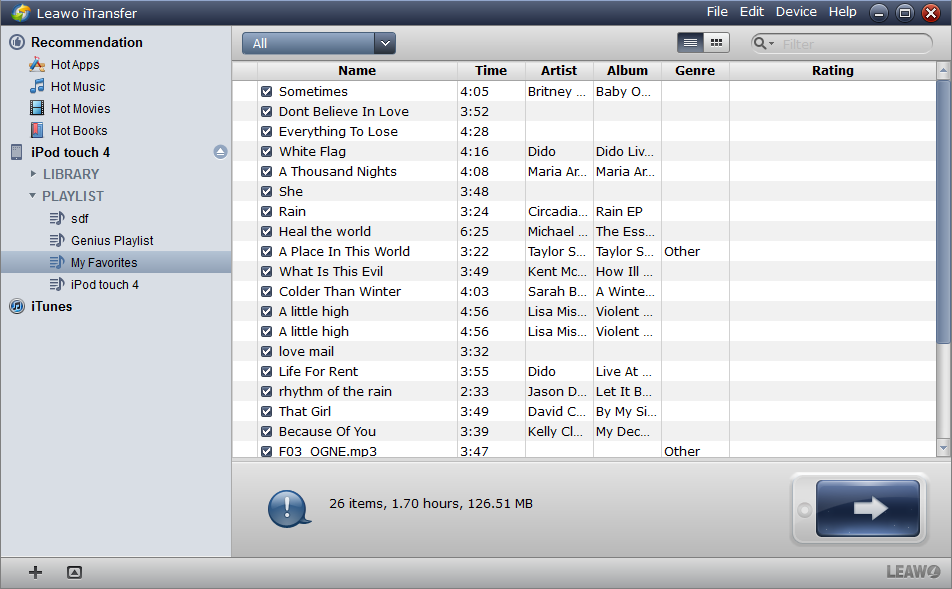This screenshot has width=952, height=589.
Task: Maximize the Leawo iTransfer window
Action: [x=905, y=13]
